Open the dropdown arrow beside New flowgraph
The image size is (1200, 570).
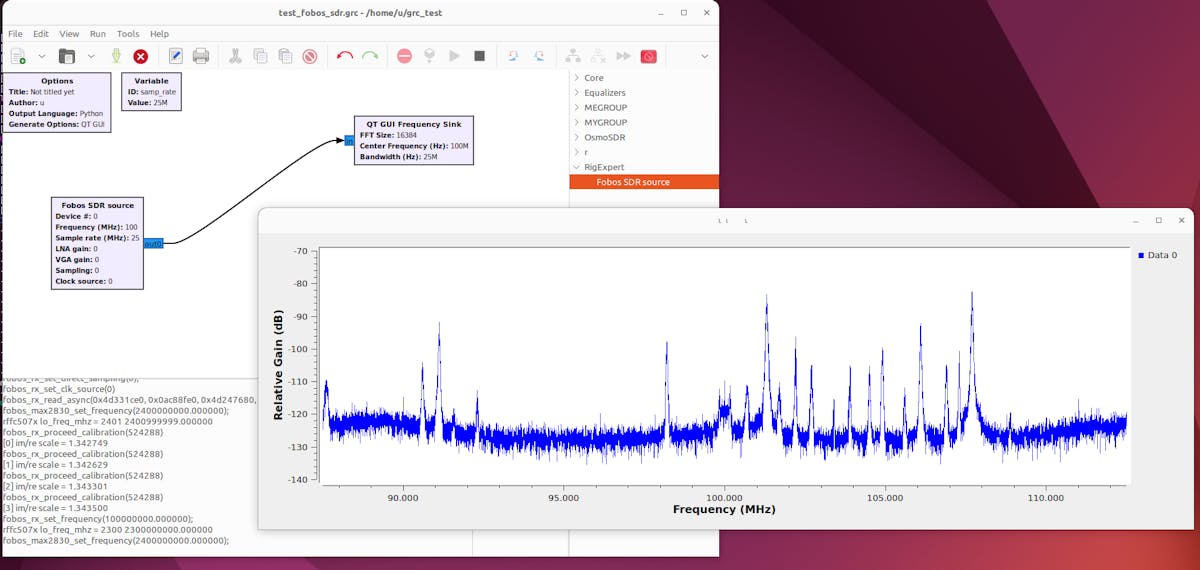tap(42, 56)
